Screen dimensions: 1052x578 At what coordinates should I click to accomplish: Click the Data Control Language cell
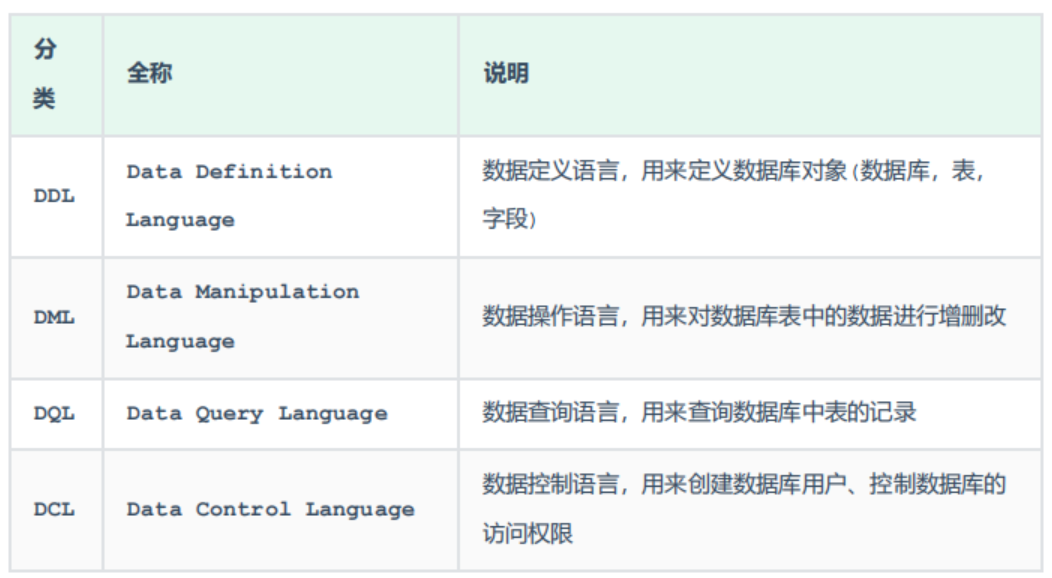(270, 510)
